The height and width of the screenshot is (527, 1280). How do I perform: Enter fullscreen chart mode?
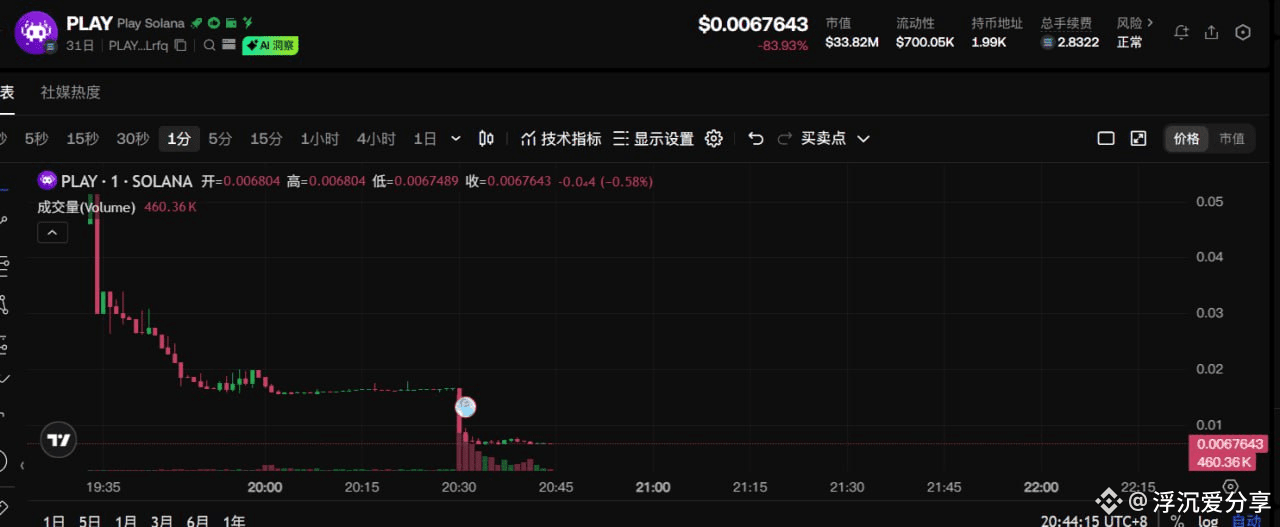[x=1138, y=139]
